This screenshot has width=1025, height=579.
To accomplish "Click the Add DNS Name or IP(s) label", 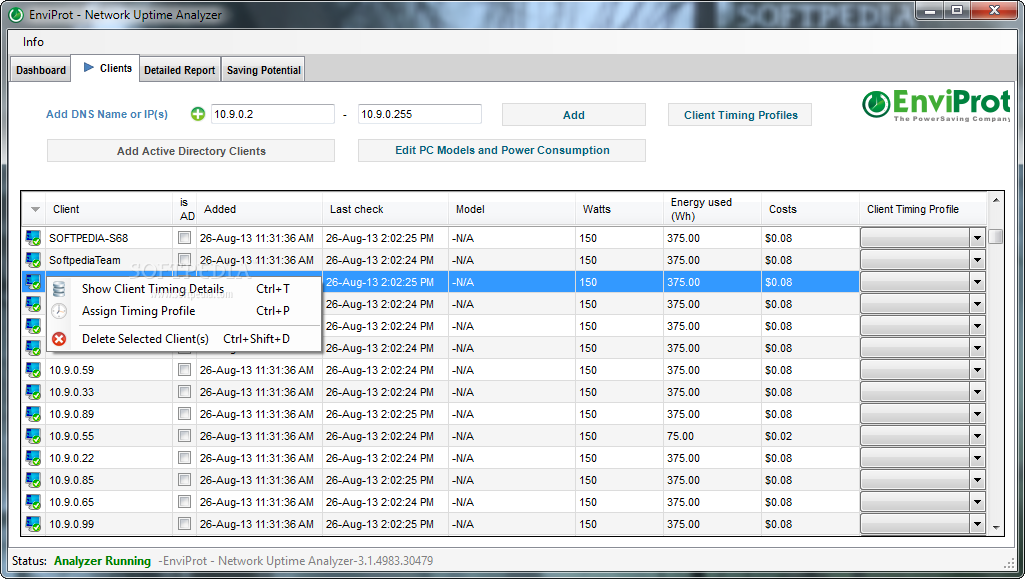I will point(107,114).
